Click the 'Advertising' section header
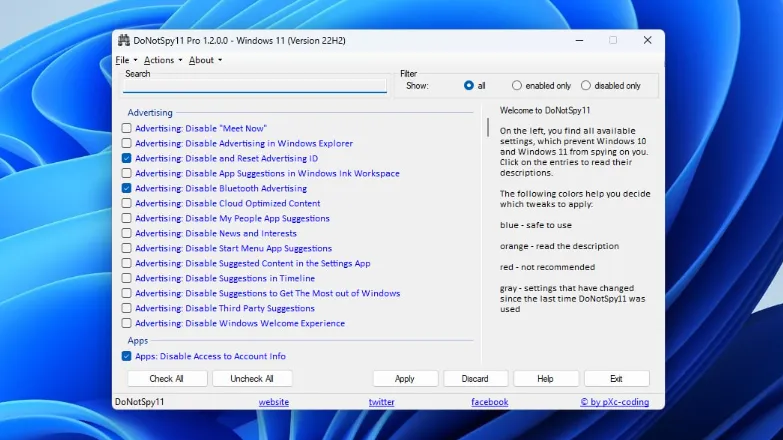 [150, 113]
